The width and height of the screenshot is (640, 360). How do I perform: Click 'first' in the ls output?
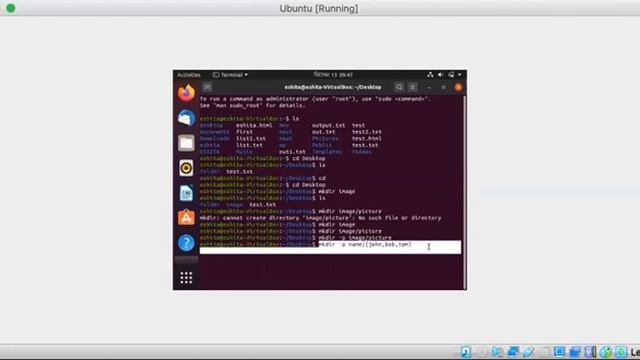pyautogui.click(x=244, y=132)
